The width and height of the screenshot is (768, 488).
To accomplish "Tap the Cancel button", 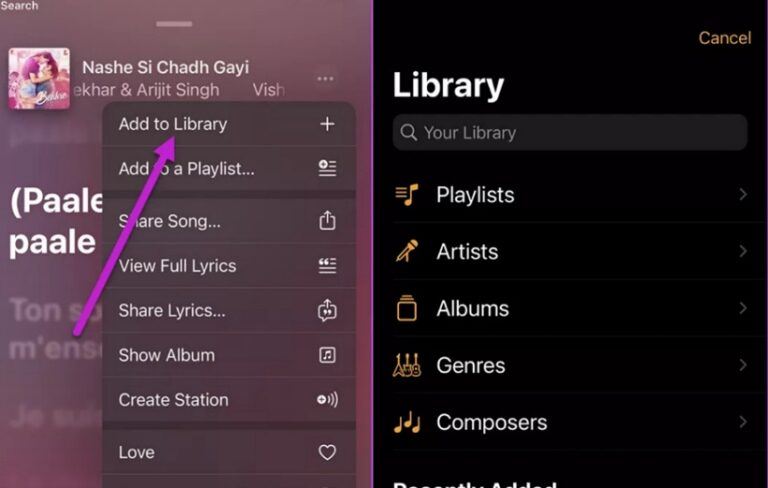I will (724, 38).
